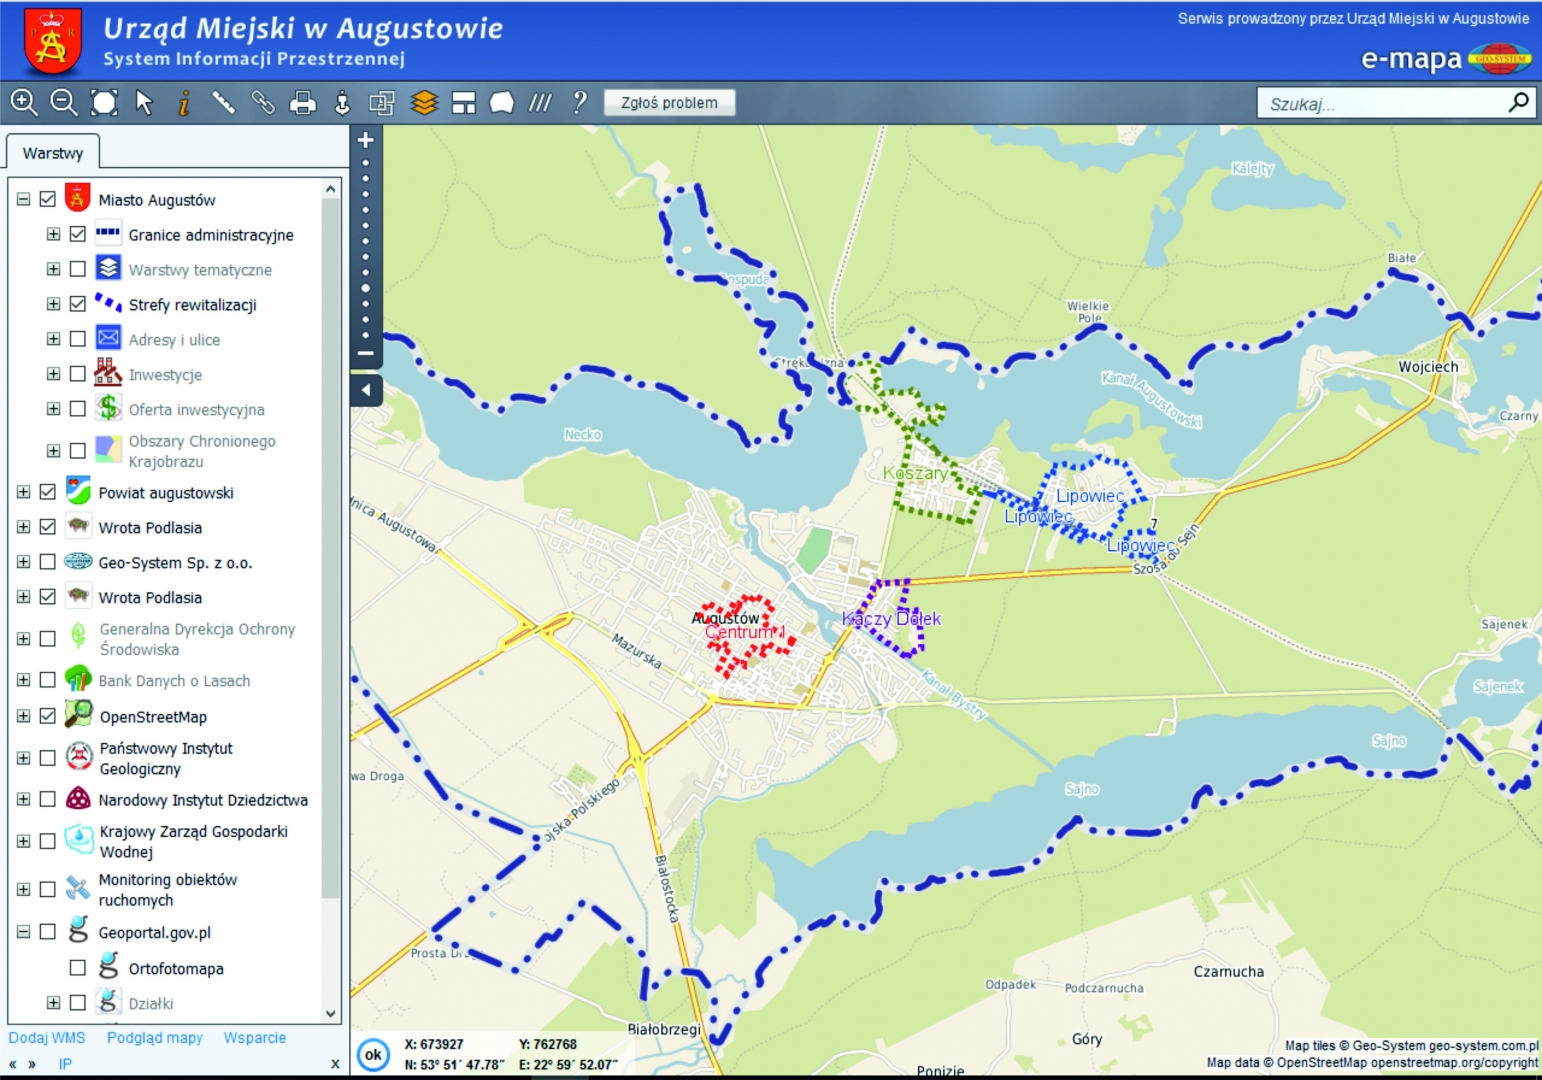Collapse the side panel with arrow
Viewport: 1542px width, 1080px height.
[x=366, y=390]
